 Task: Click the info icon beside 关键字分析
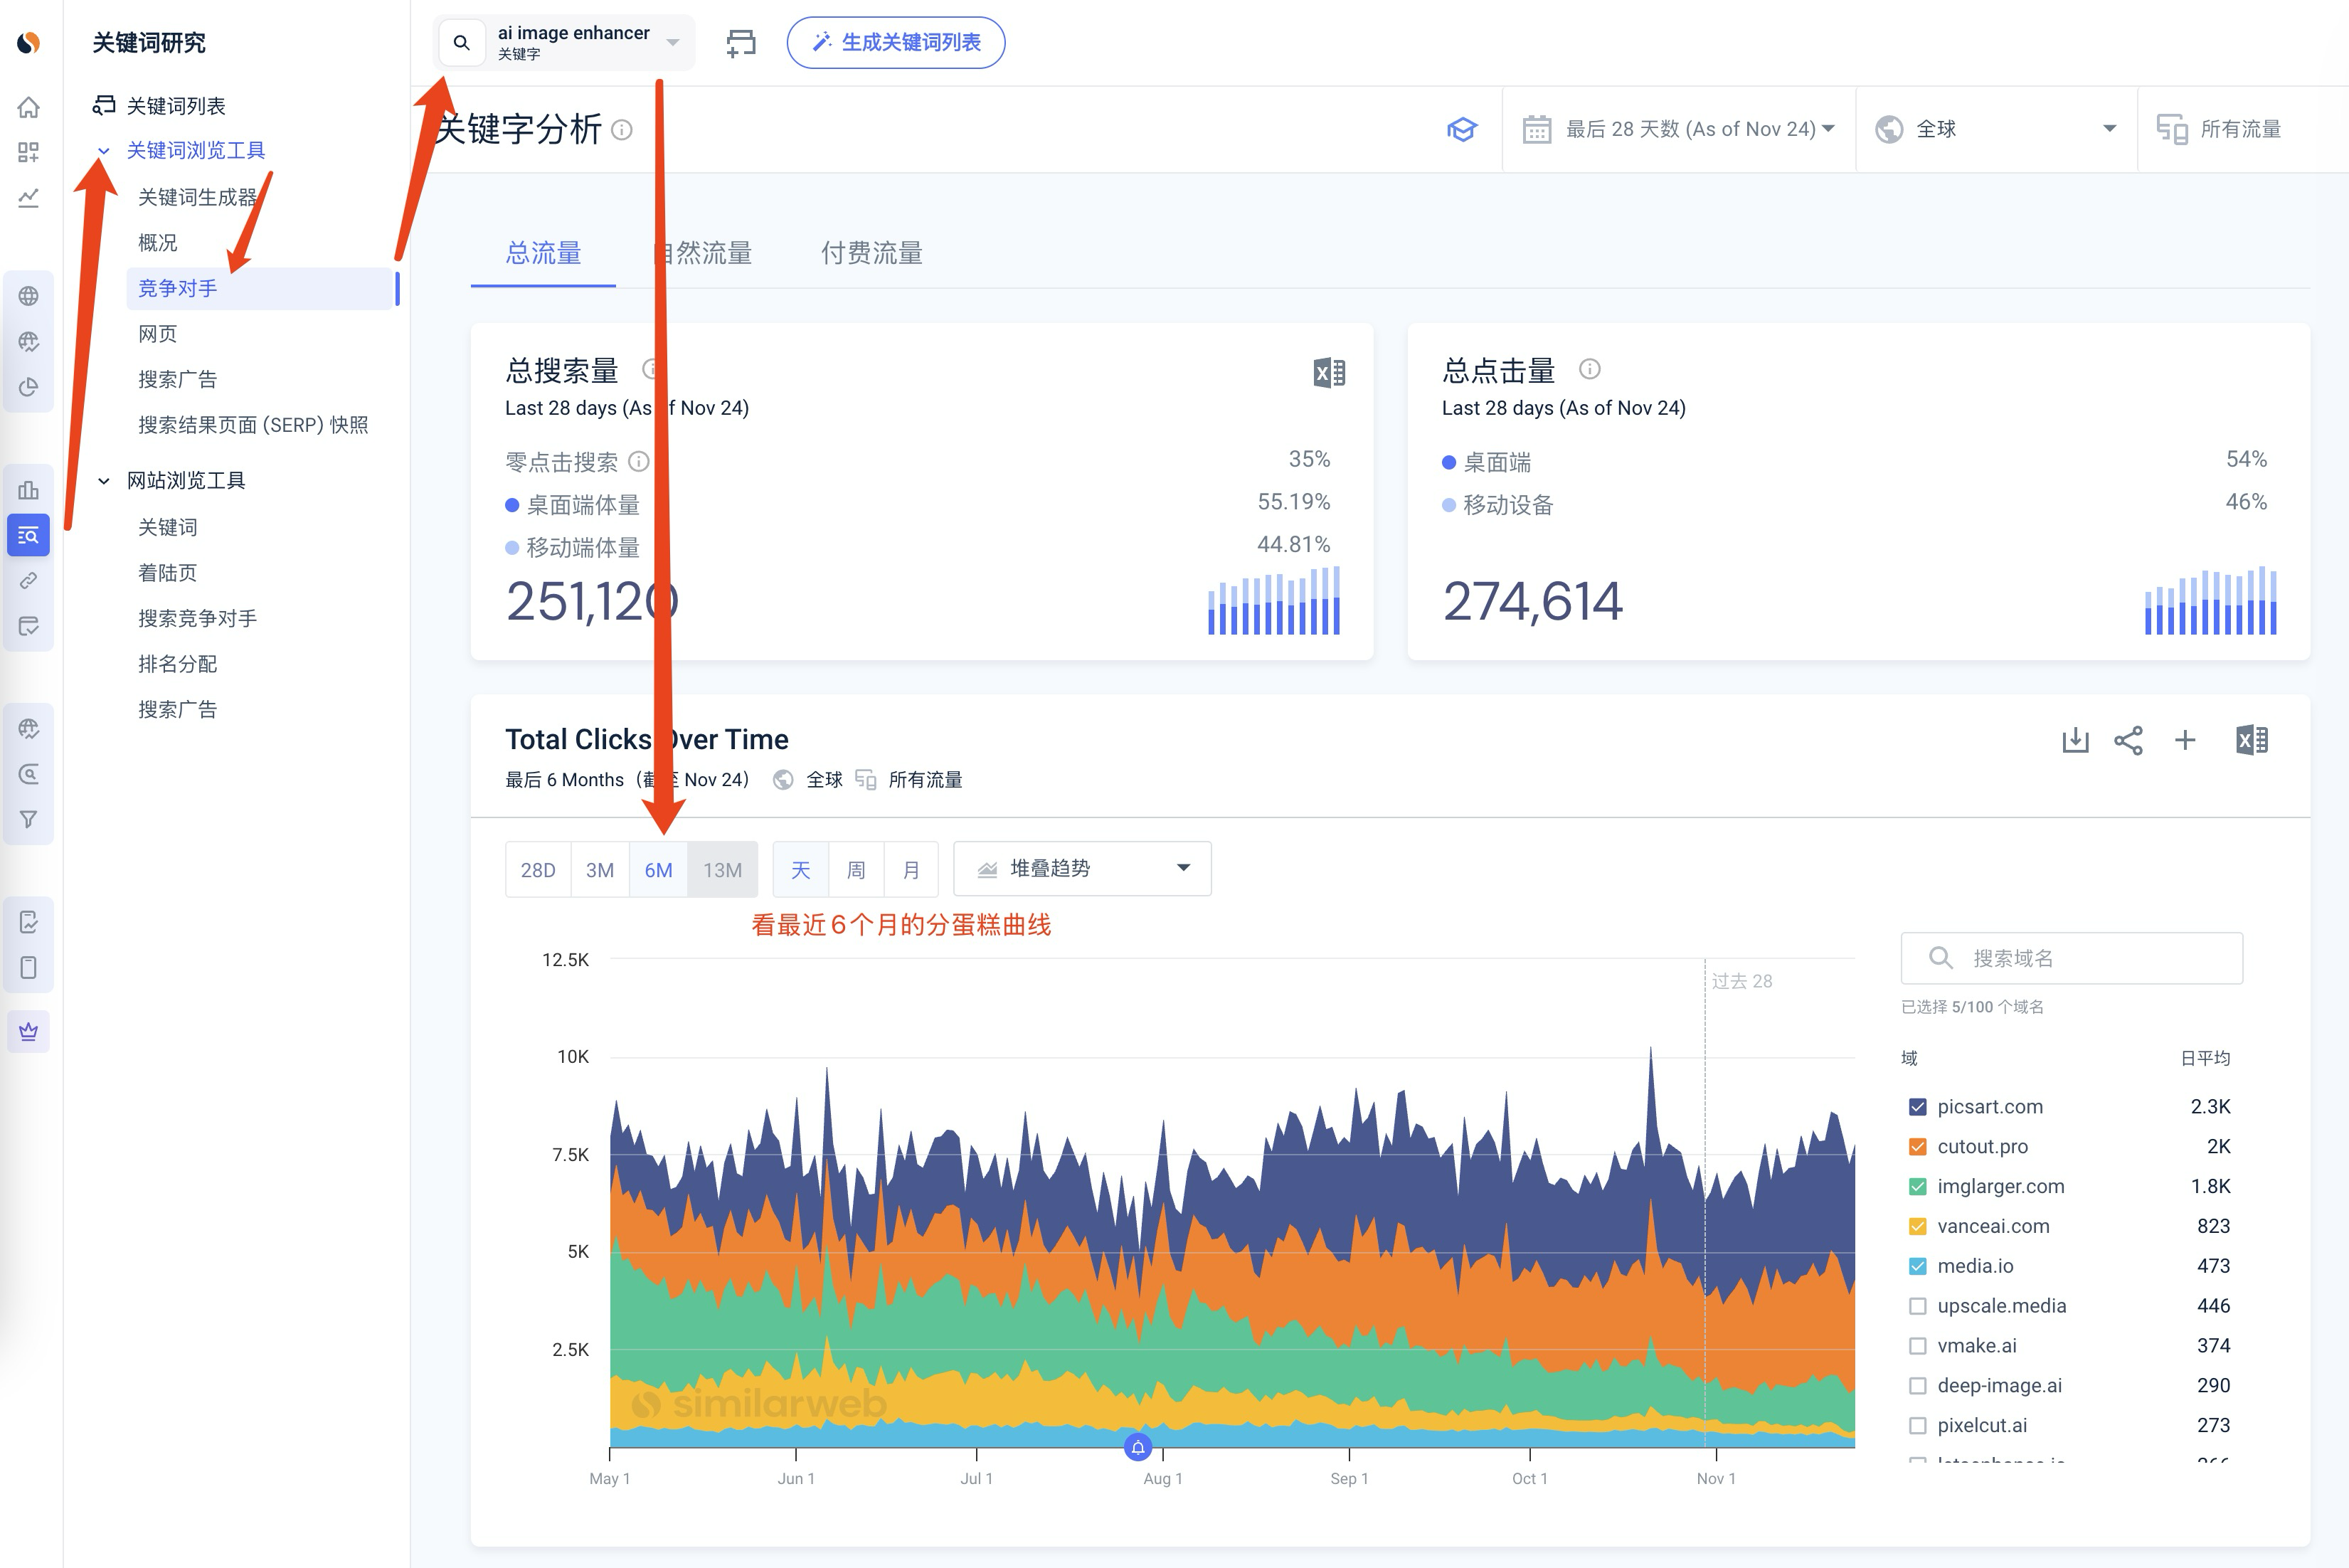tap(622, 130)
